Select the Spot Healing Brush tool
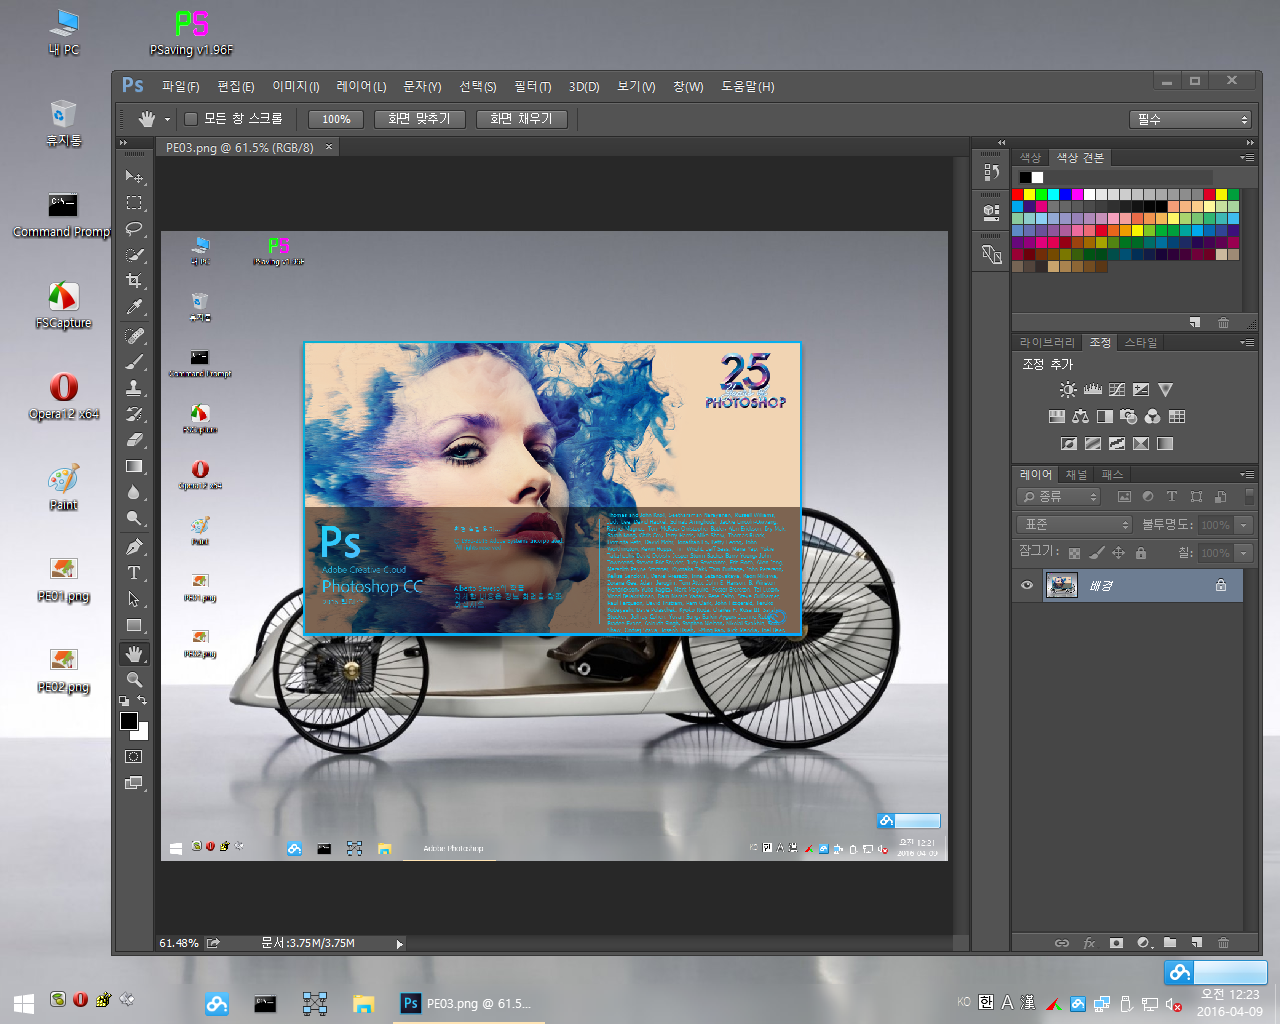 tap(134, 336)
